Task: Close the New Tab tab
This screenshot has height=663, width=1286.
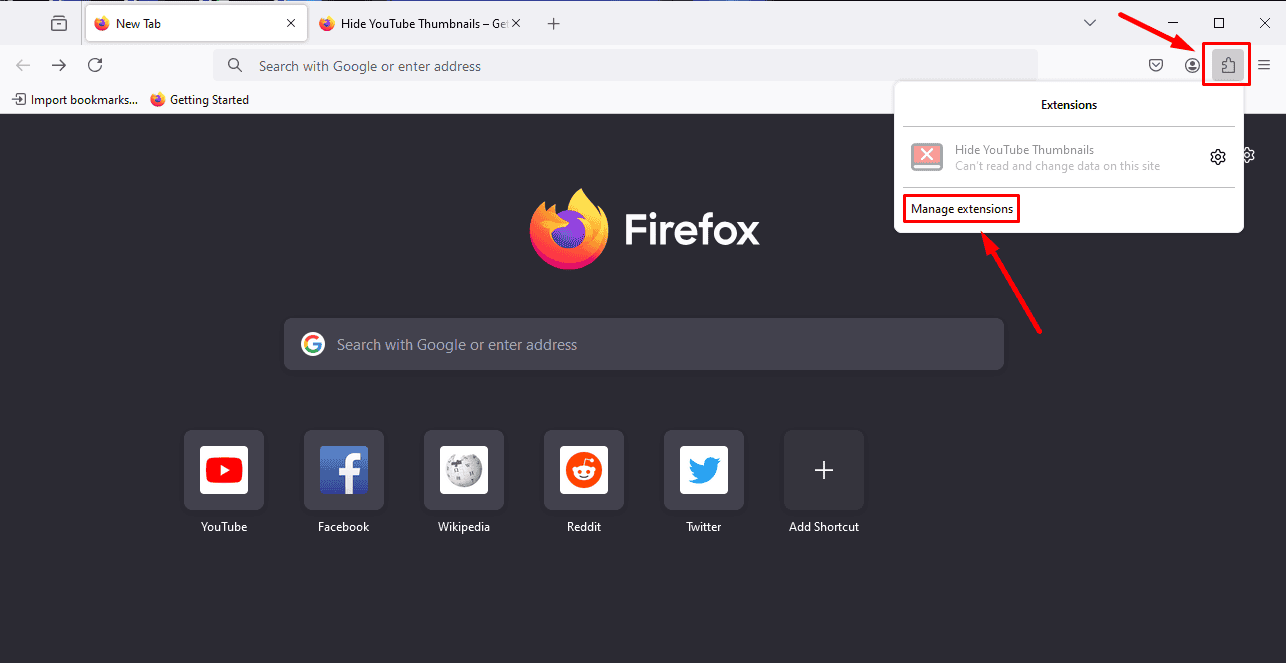Action: (291, 23)
